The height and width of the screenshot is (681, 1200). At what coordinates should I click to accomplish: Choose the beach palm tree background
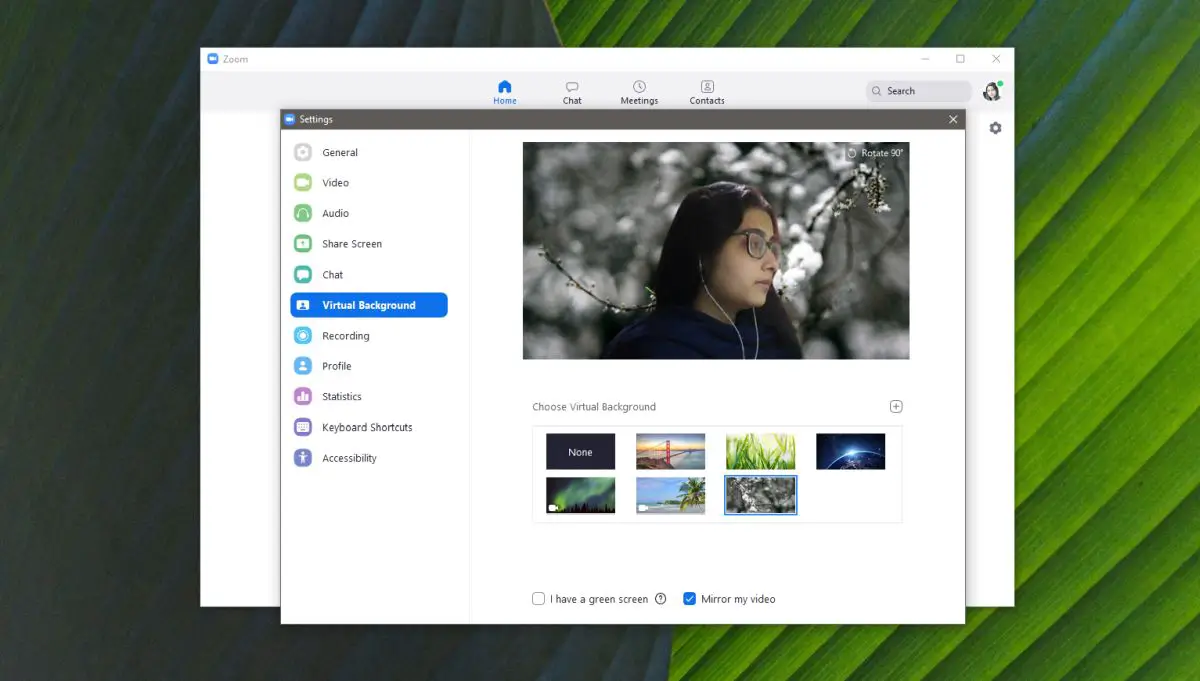(671, 495)
